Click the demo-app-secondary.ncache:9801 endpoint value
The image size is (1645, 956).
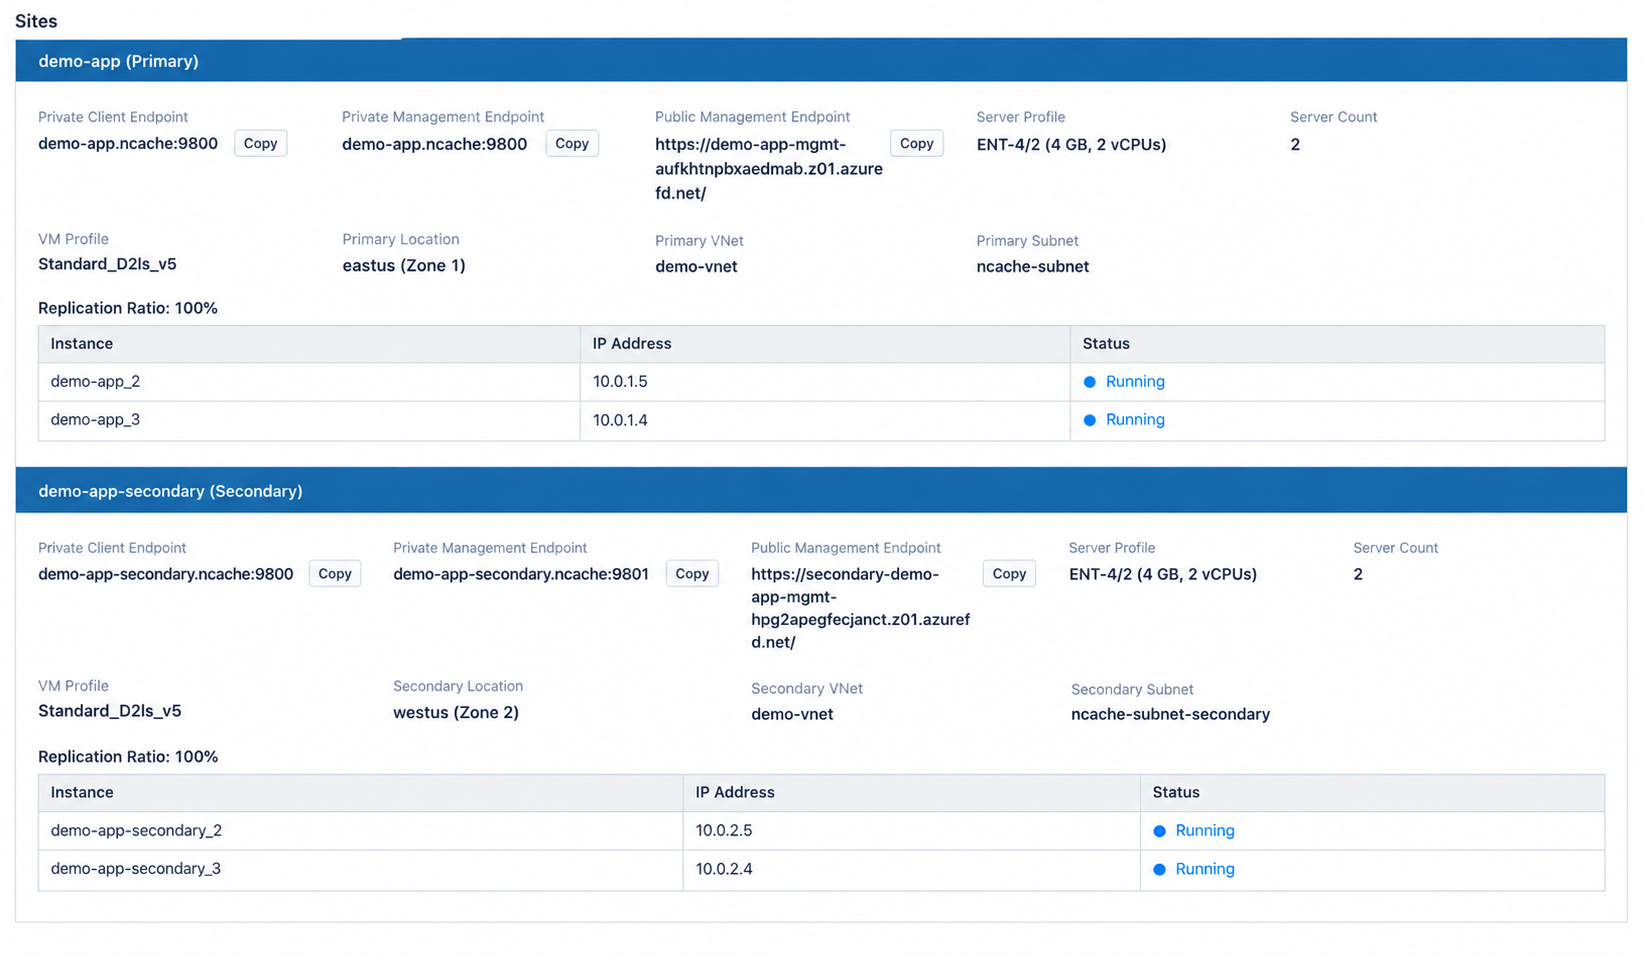tap(521, 573)
